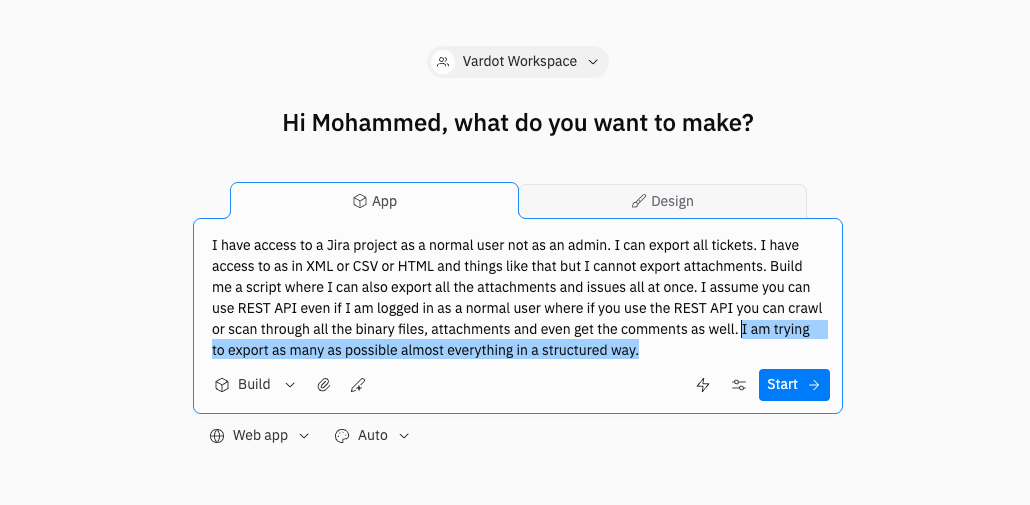Viewport: 1030px width, 505px height.
Task: Click the cube icon next to Build
Action: 222,385
